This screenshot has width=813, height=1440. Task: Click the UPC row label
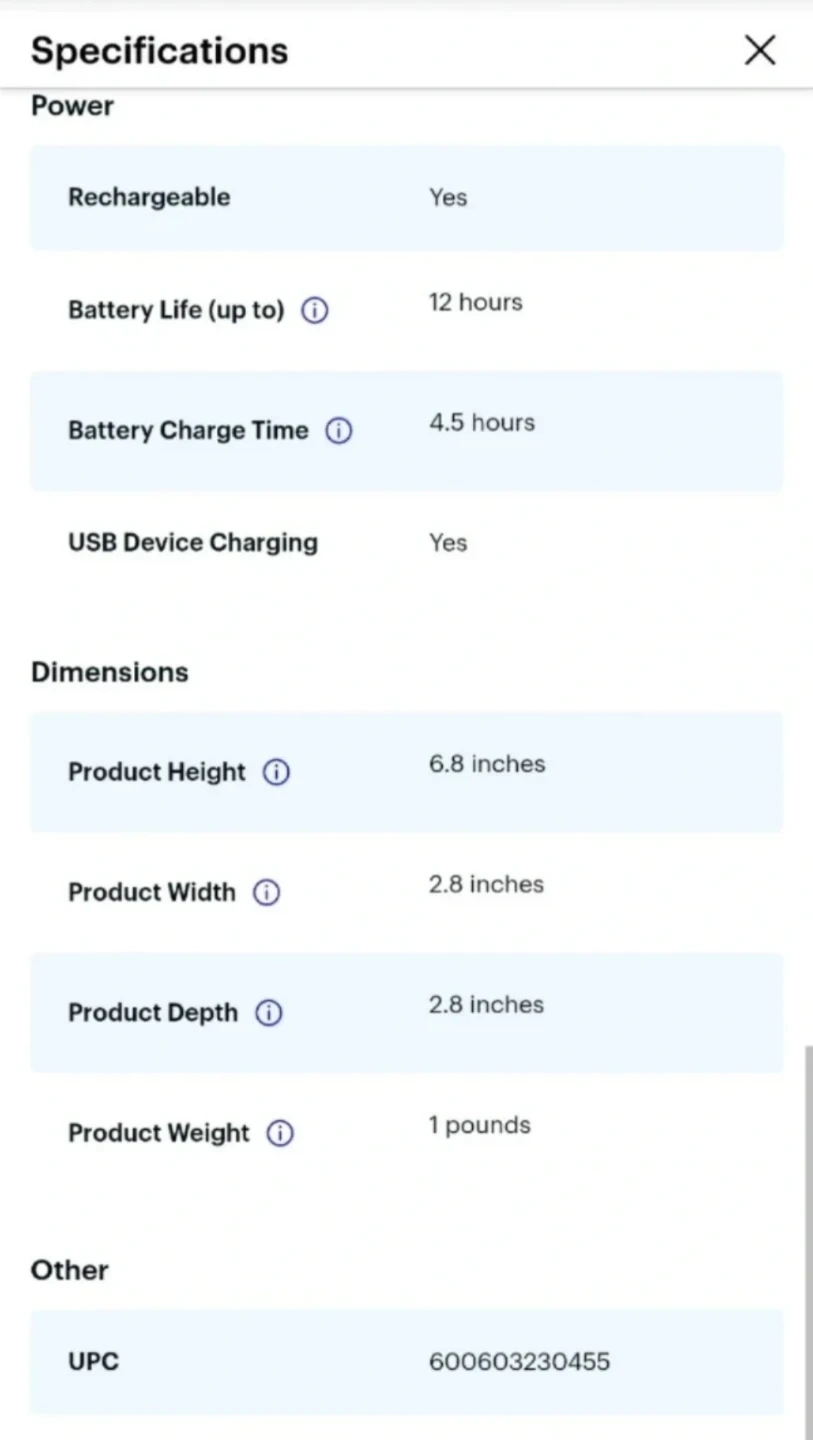(93, 1362)
